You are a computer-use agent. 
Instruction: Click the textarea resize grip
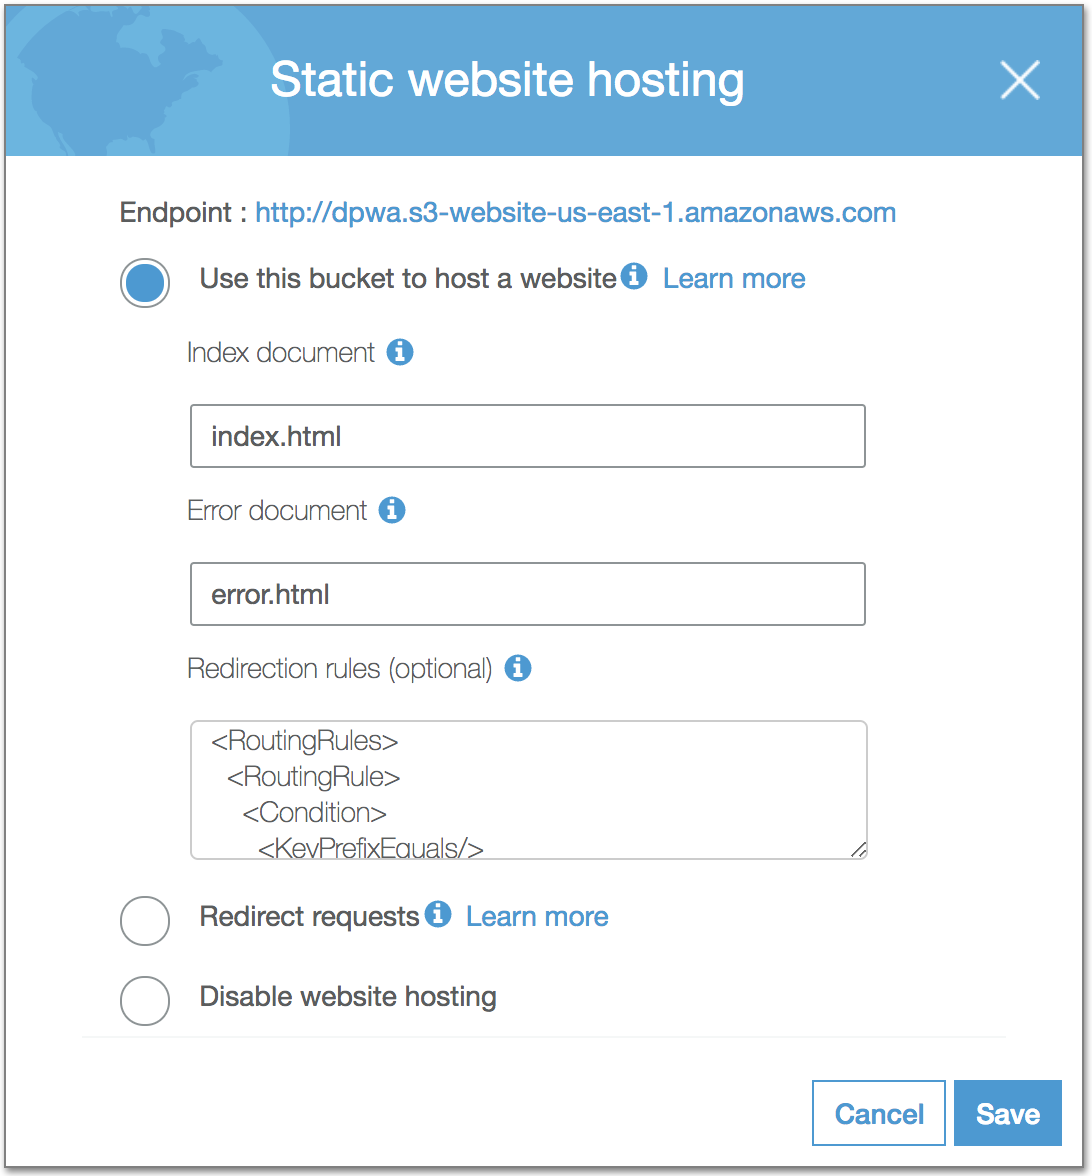click(857, 850)
